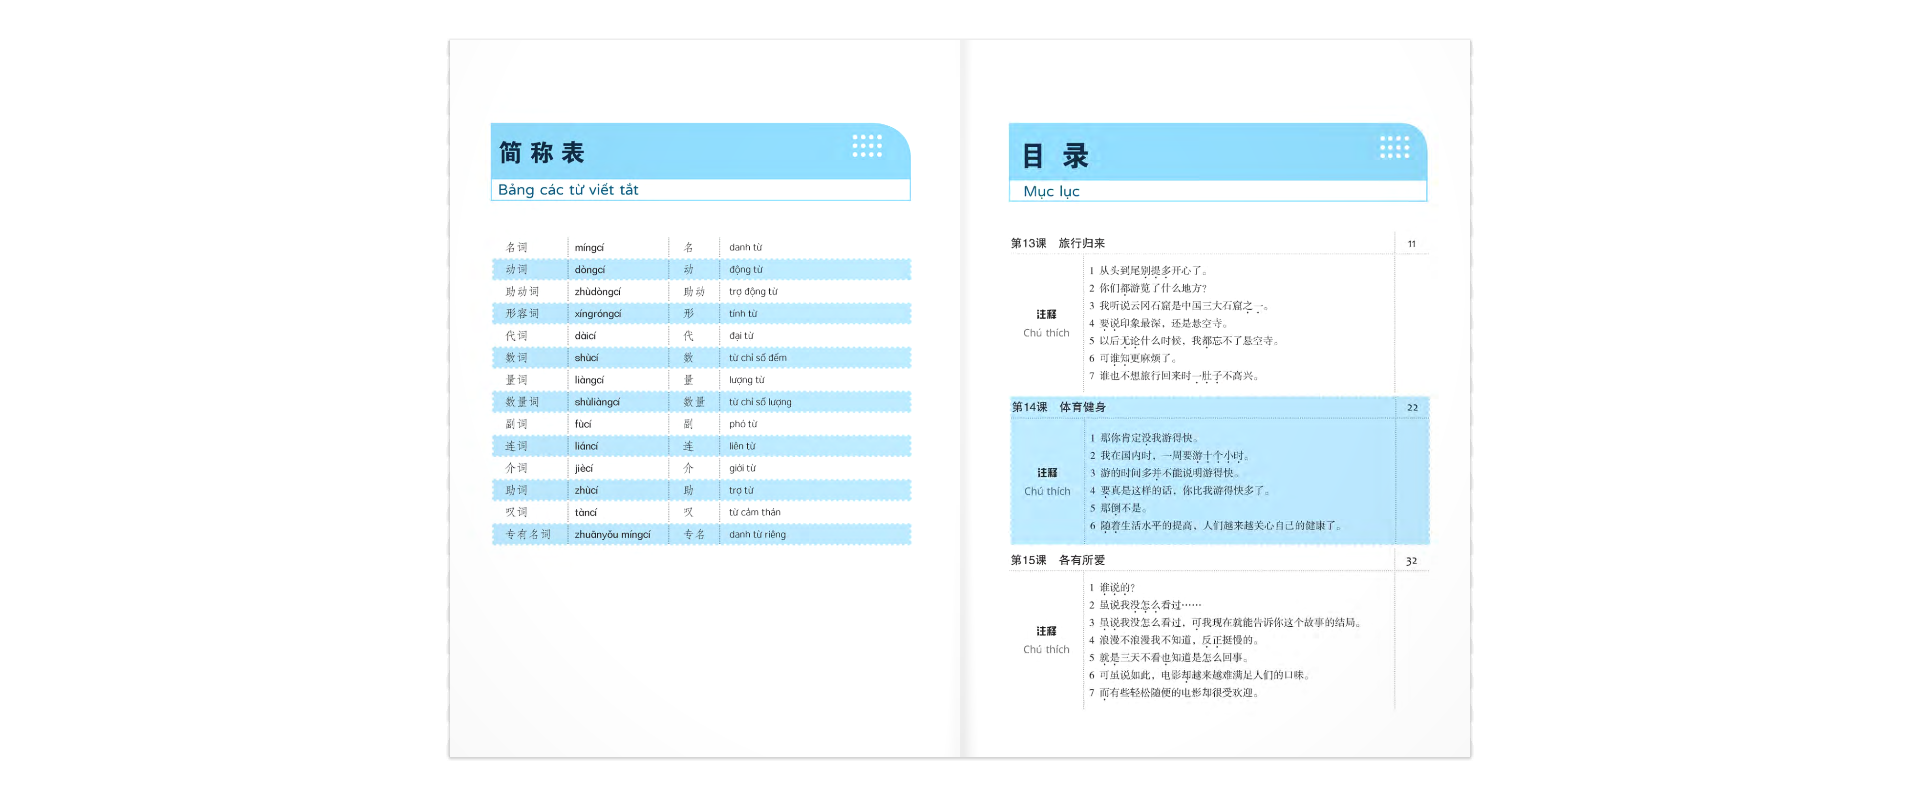Open lesson 14 体育健身 entry
1920x797 pixels.
coord(1058,407)
